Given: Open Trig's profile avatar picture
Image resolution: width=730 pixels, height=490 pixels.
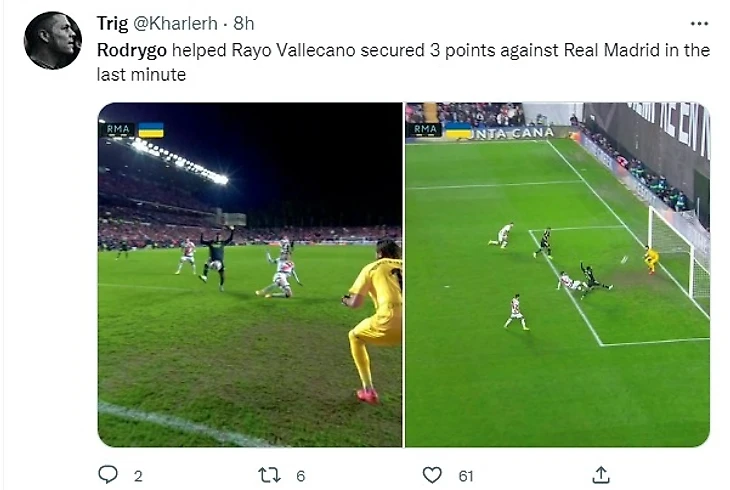Looking at the screenshot, I should [53, 41].
